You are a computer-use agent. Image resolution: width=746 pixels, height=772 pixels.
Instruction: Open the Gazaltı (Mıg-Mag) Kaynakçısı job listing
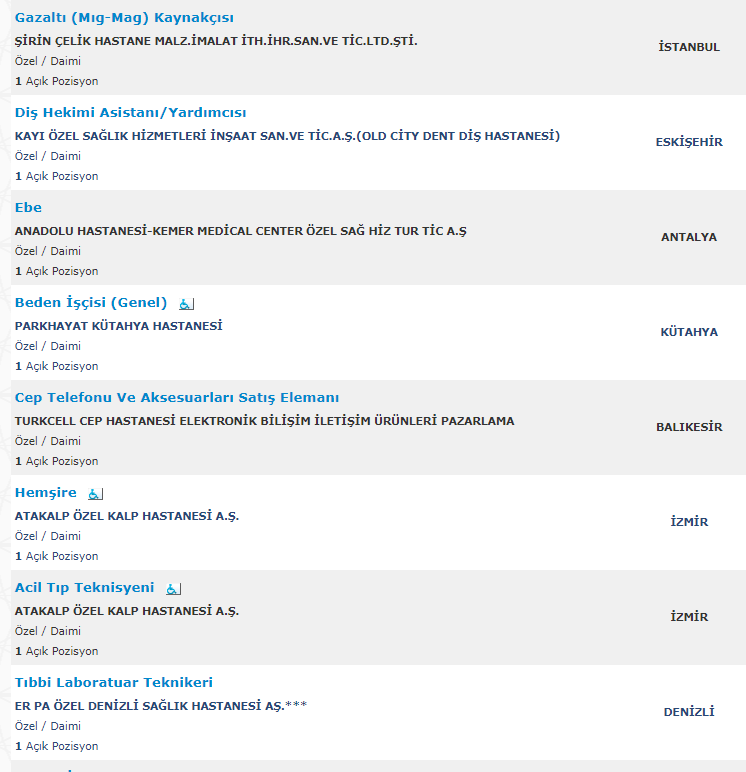pyautogui.click(x=125, y=18)
